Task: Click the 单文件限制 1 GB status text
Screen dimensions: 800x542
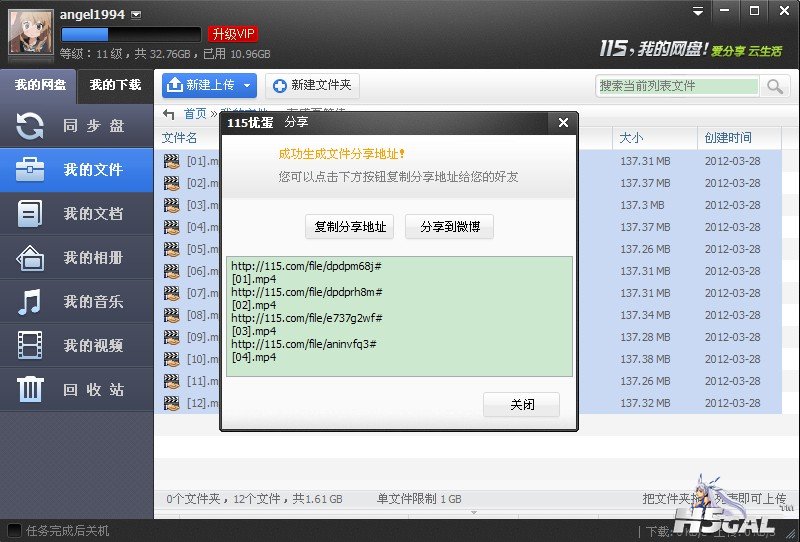Action: tap(419, 499)
